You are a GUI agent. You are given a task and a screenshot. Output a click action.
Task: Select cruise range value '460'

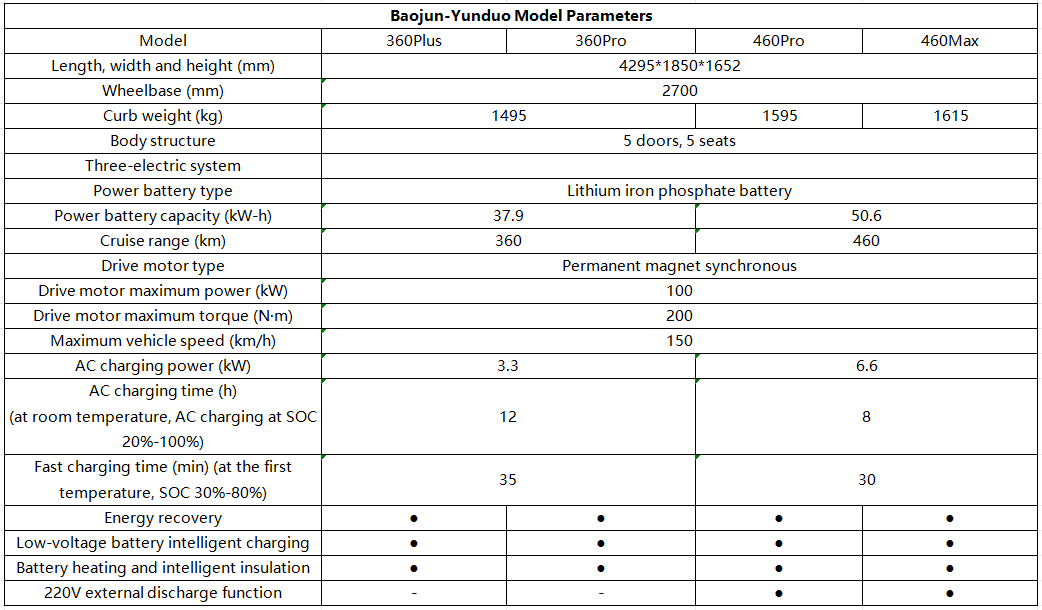[867, 241]
